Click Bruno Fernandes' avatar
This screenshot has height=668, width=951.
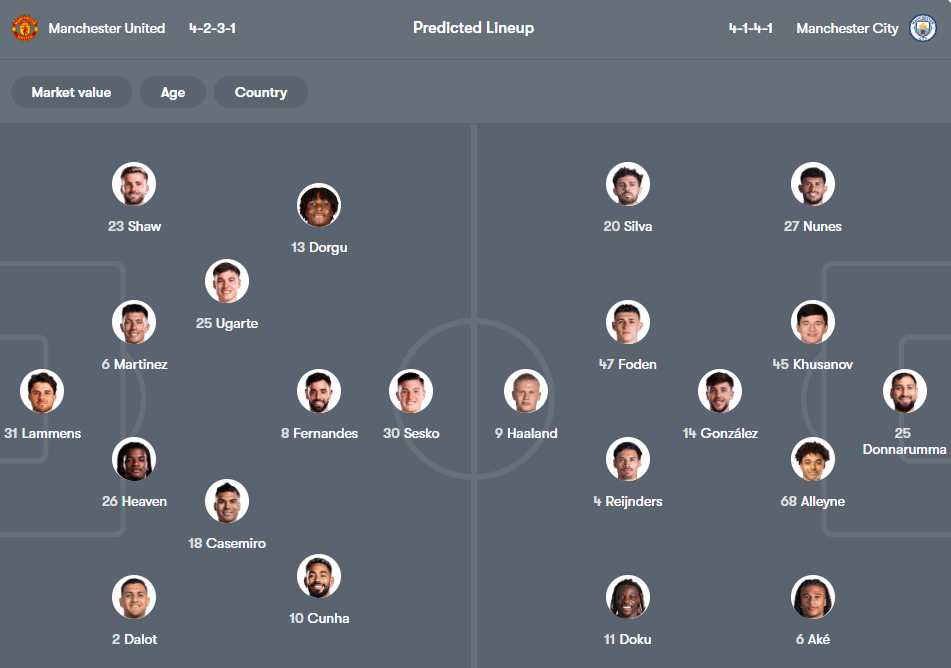click(x=319, y=391)
